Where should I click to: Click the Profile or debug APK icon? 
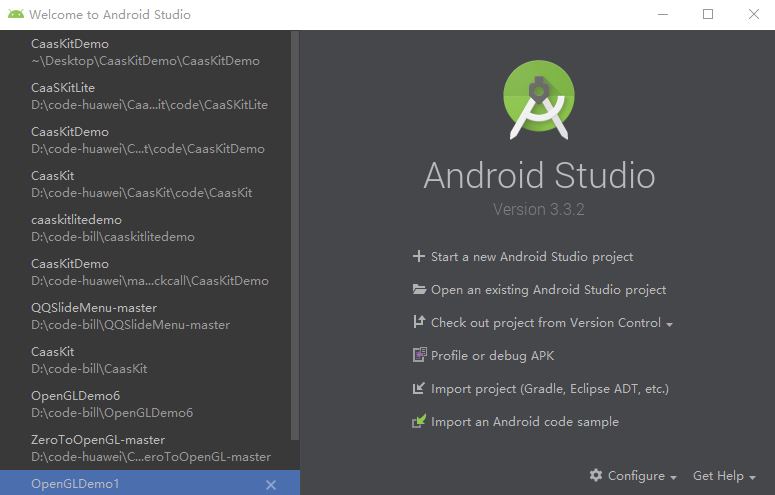[x=419, y=355]
